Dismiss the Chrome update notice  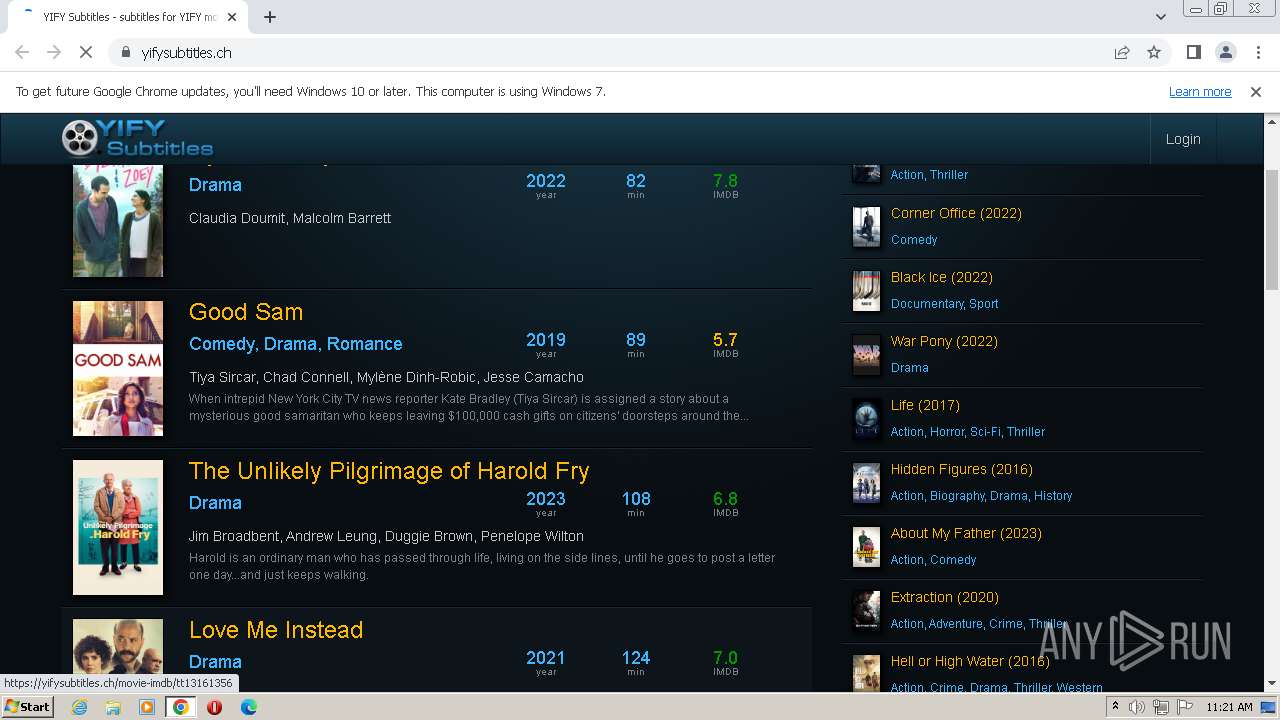coord(1255,91)
